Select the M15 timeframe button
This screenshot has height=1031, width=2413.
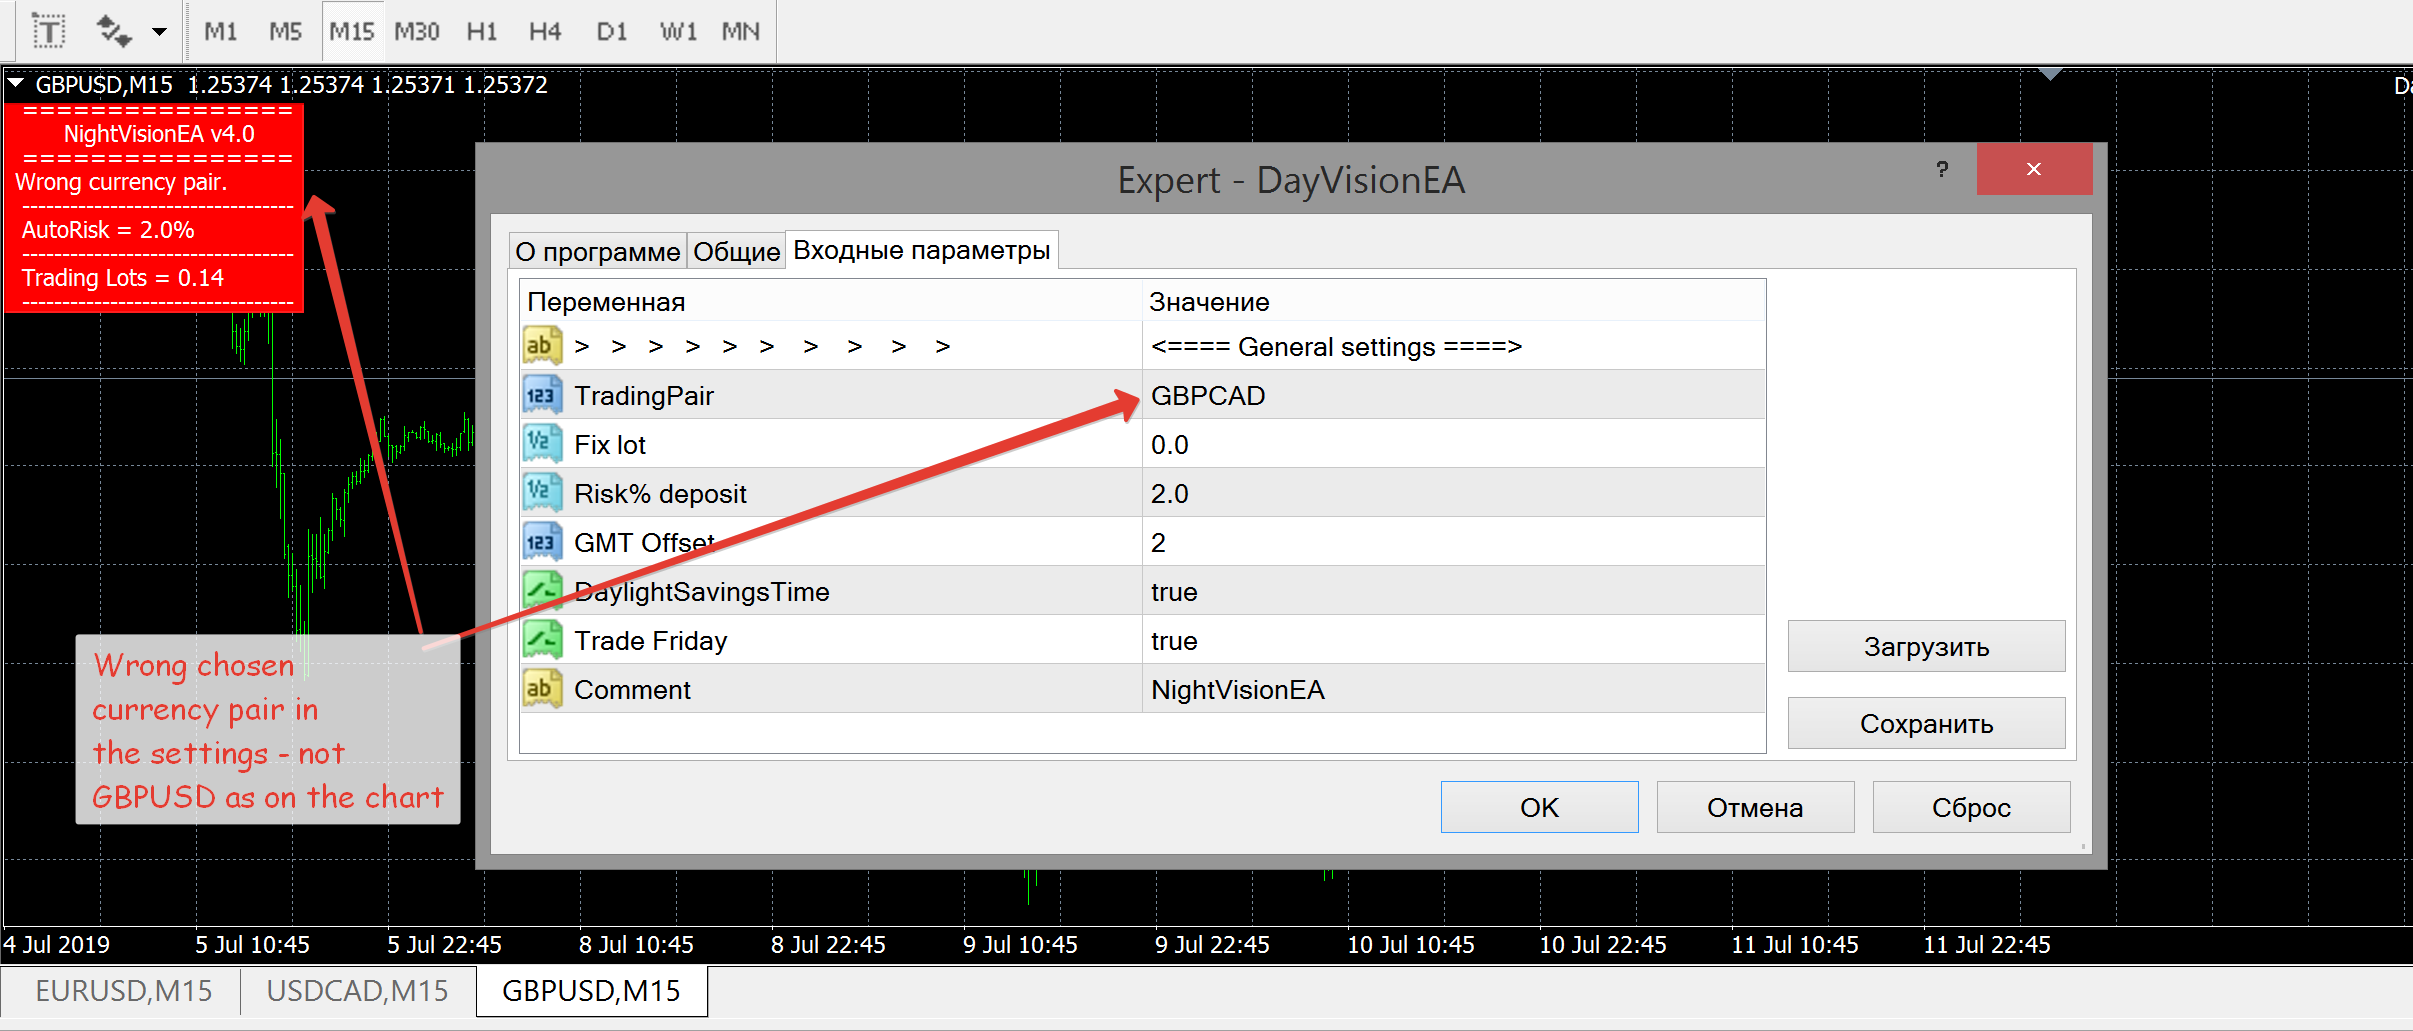tap(351, 31)
